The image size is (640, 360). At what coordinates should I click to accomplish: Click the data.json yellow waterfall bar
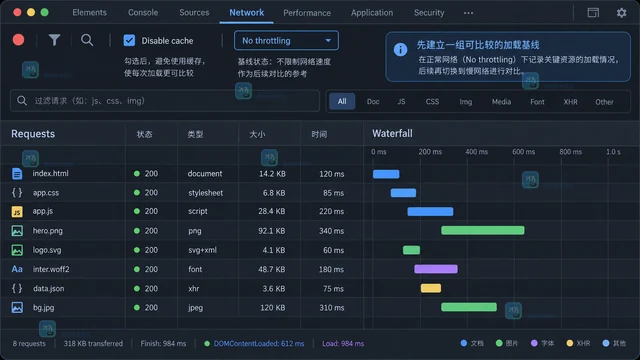(431, 288)
